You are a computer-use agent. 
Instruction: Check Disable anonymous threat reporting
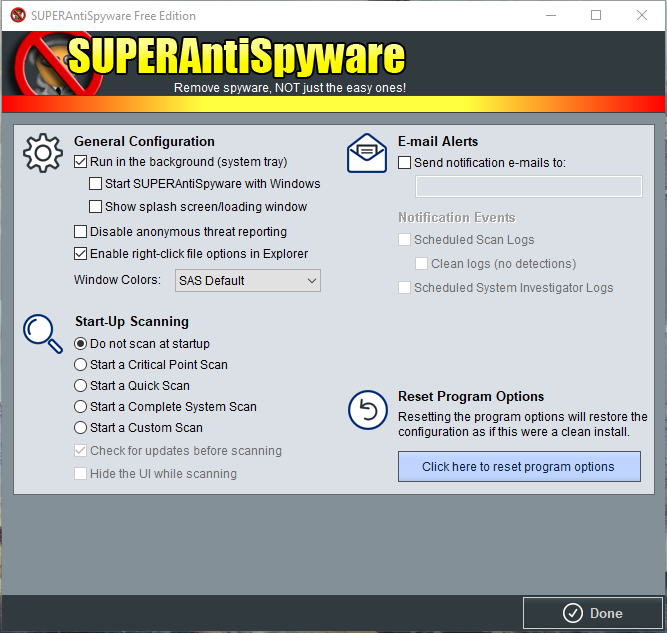80,231
